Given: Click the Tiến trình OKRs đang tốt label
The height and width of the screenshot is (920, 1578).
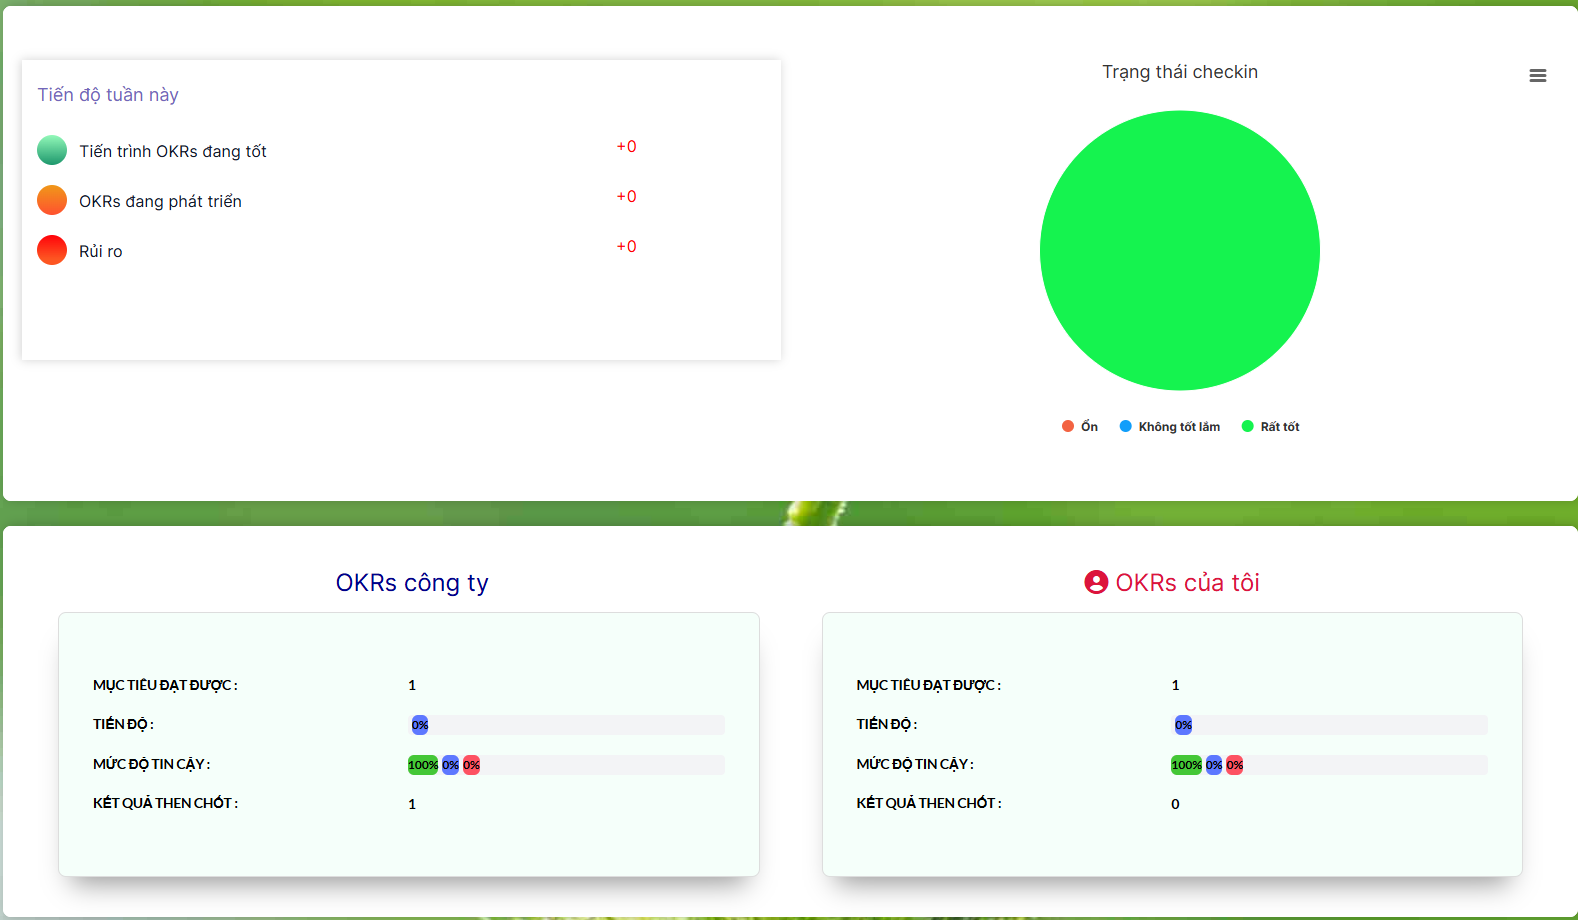Looking at the screenshot, I should 173,152.
